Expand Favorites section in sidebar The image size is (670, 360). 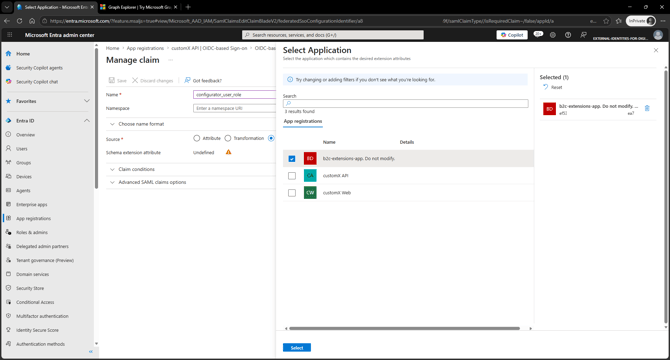coord(87,101)
